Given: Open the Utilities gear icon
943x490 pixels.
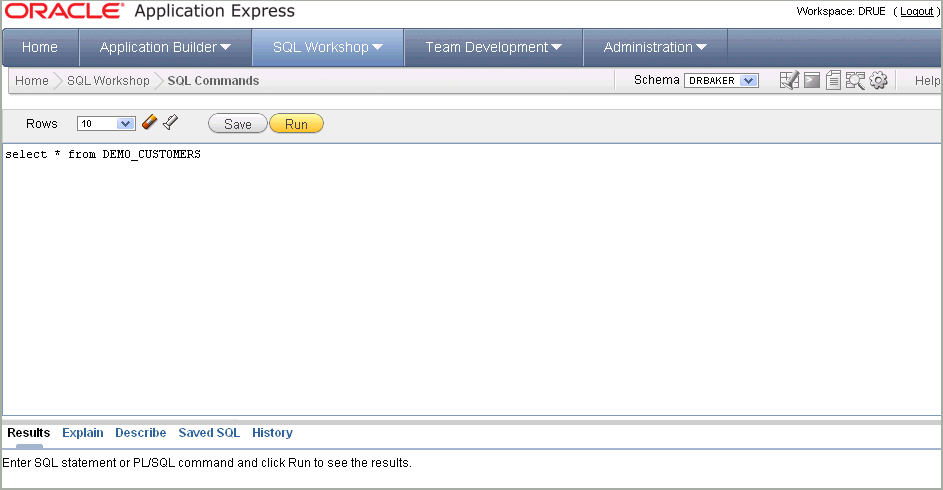Looking at the screenshot, I should (x=879, y=81).
